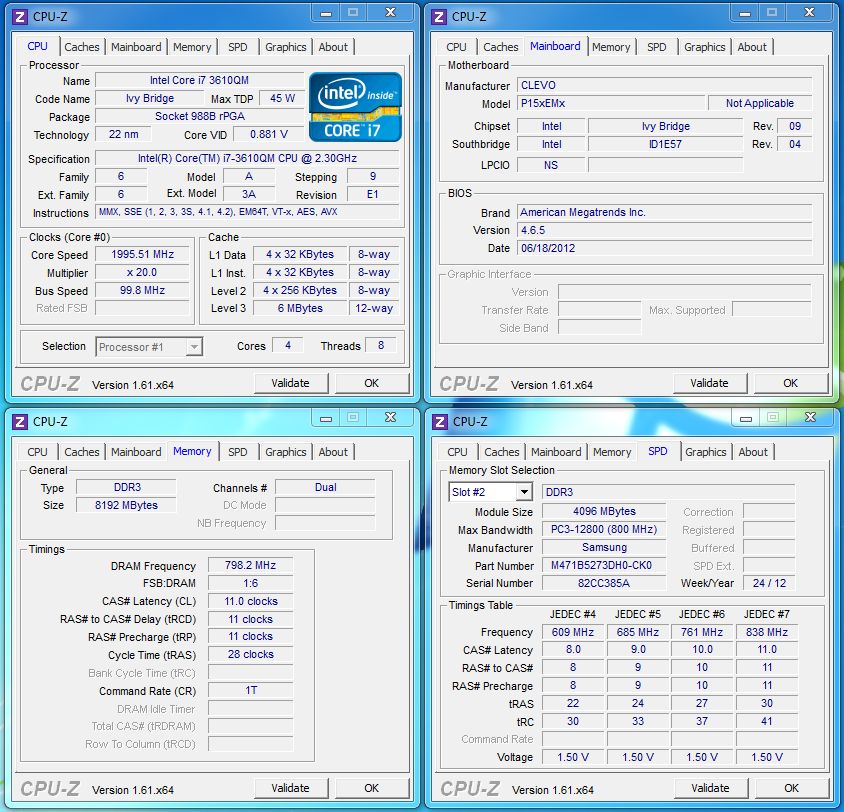Open Caches tab in the Memory window
Image resolution: width=844 pixels, height=812 pixels.
click(82, 452)
